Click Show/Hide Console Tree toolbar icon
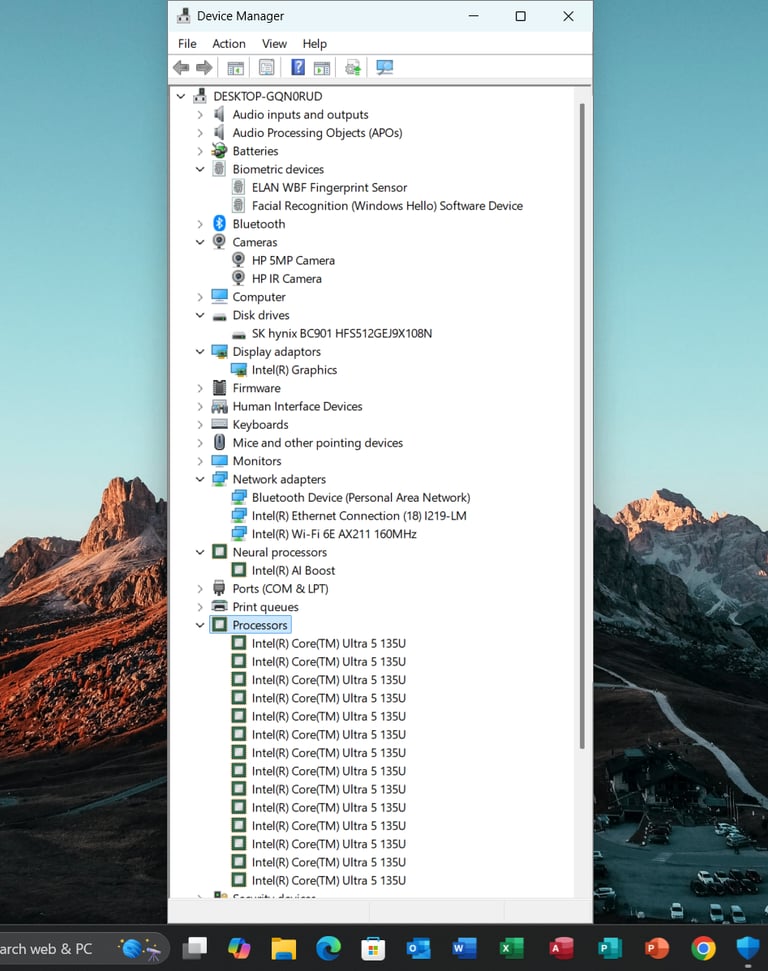This screenshot has height=971, width=768. tap(235, 67)
